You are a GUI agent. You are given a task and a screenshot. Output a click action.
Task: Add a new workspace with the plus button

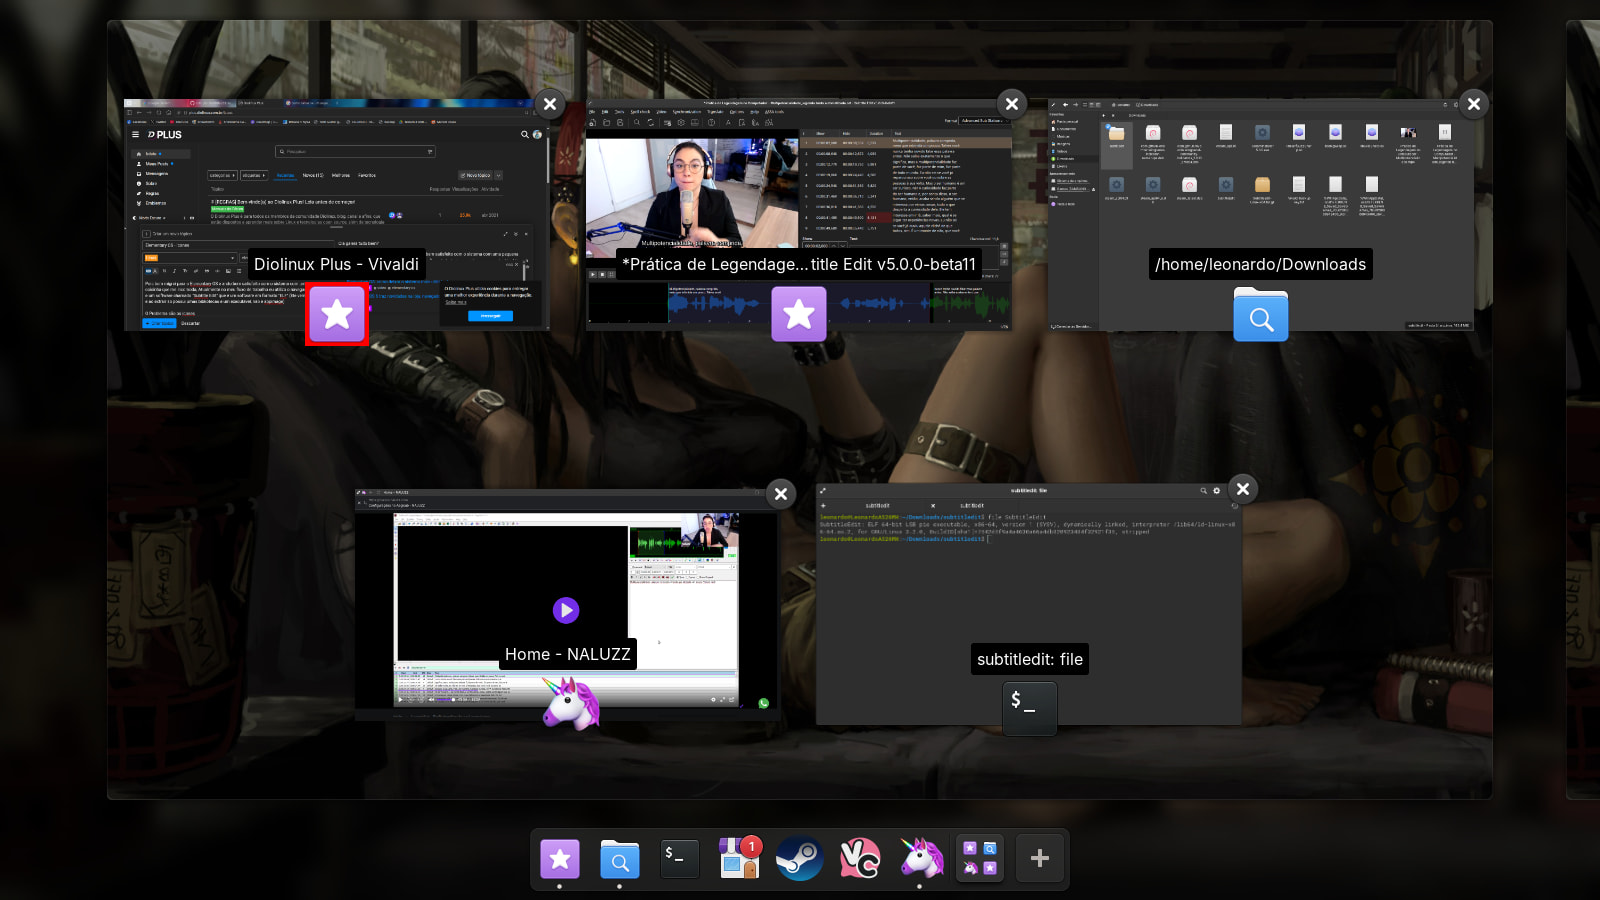pyautogui.click(x=1040, y=859)
